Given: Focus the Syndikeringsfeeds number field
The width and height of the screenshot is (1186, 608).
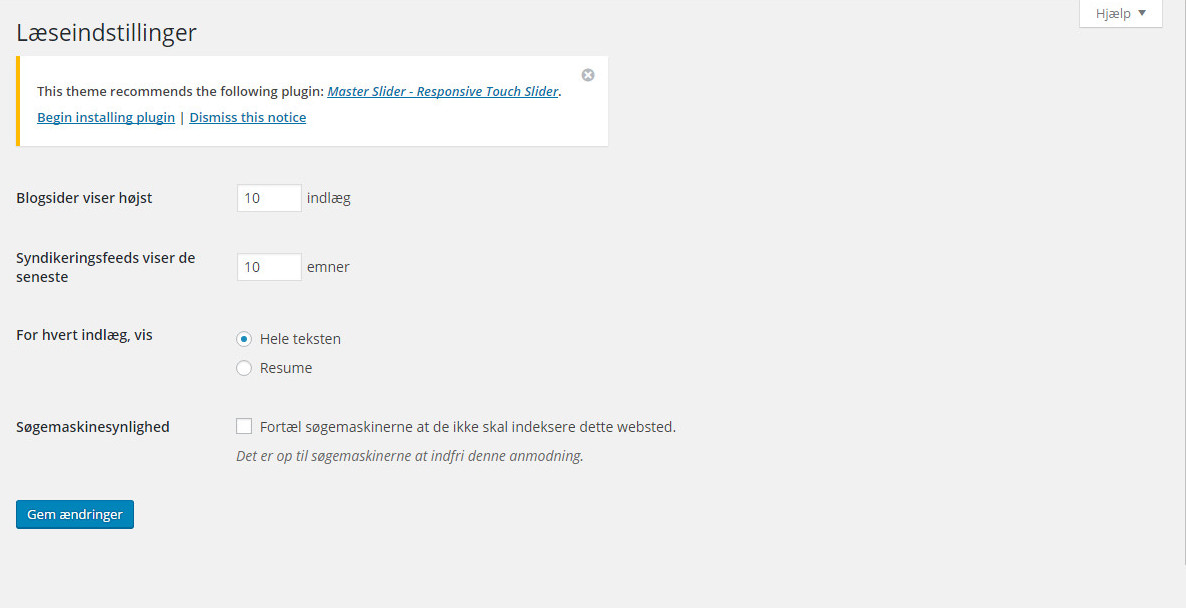Looking at the screenshot, I should coord(269,267).
